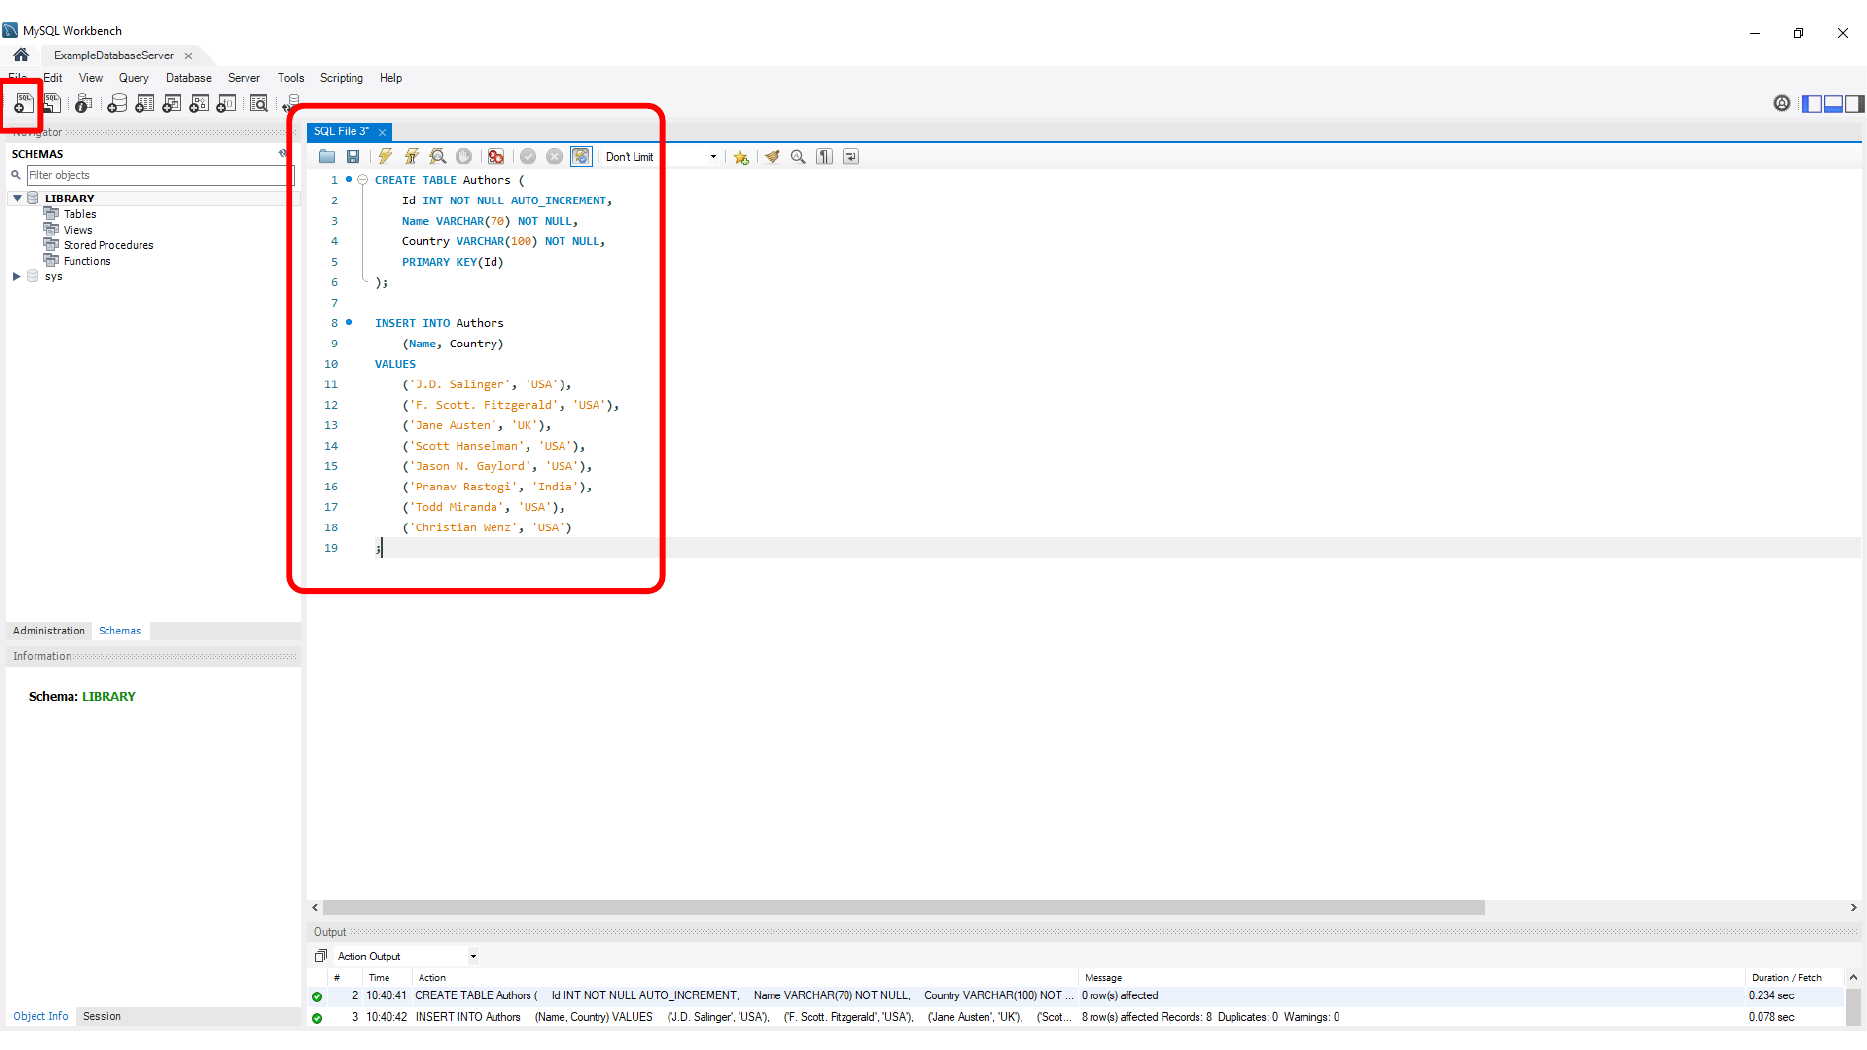This screenshot has height=1050, width=1867.
Task: Select Functions under LIBRARY schema
Action: (x=87, y=261)
